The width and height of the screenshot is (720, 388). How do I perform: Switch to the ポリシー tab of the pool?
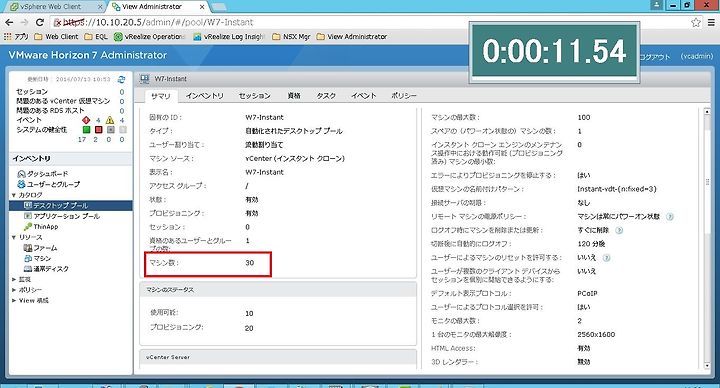(404, 96)
